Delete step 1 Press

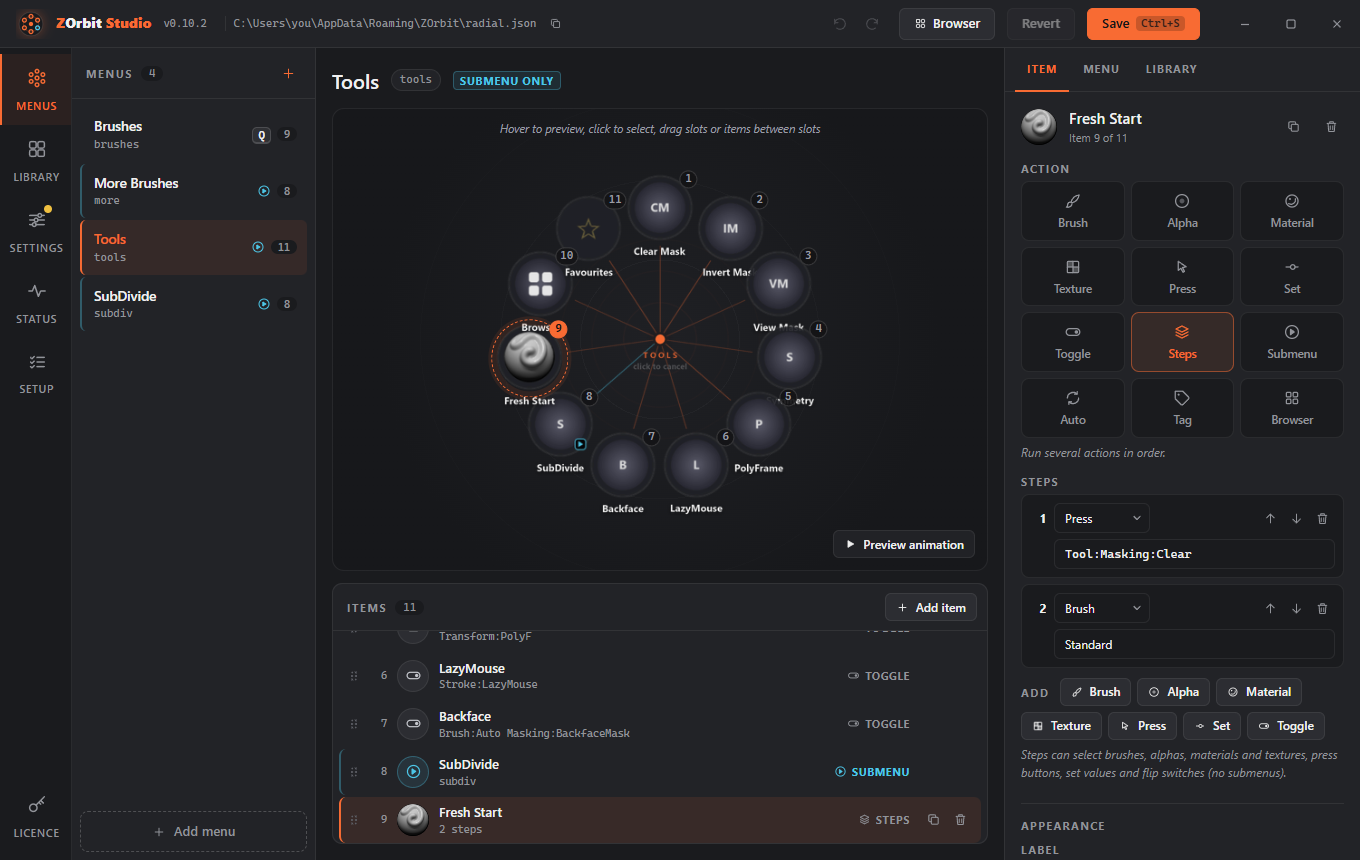click(x=1322, y=518)
